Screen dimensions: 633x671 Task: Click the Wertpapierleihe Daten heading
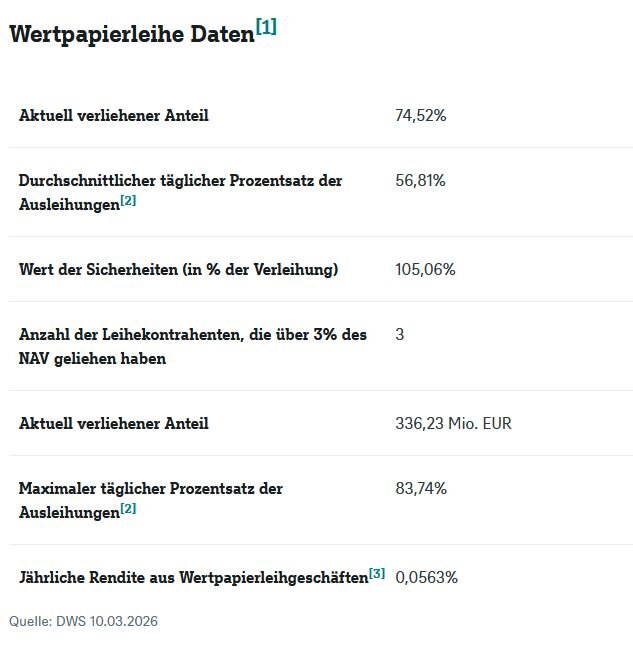pos(131,34)
